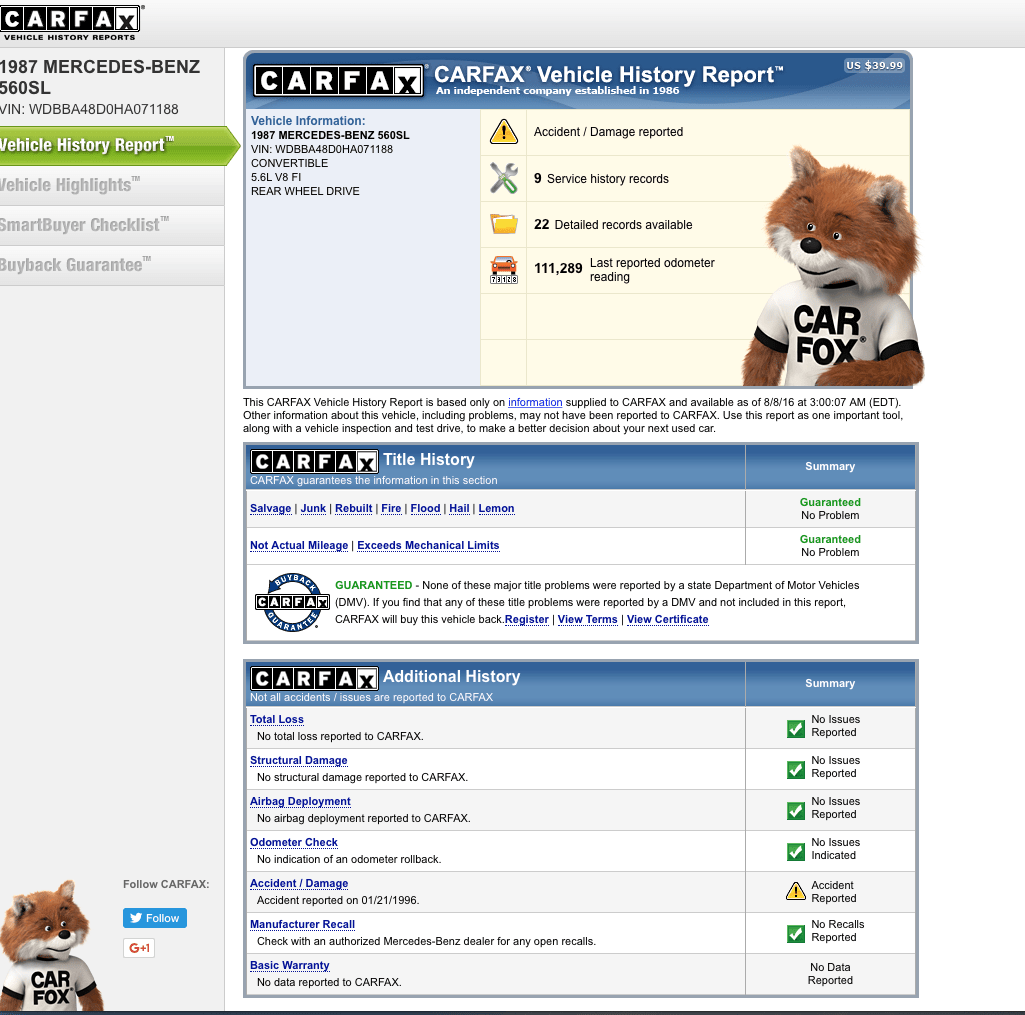Click 'Guaranteed No Problem' in Salvage row
This screenshot has height=1015, width=1025.
(x=830, y=509)
